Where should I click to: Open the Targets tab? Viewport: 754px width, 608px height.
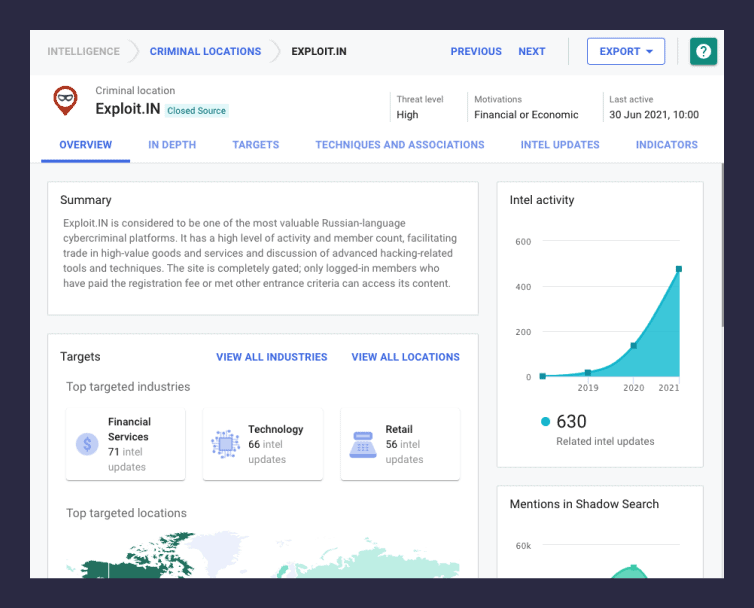256,145
